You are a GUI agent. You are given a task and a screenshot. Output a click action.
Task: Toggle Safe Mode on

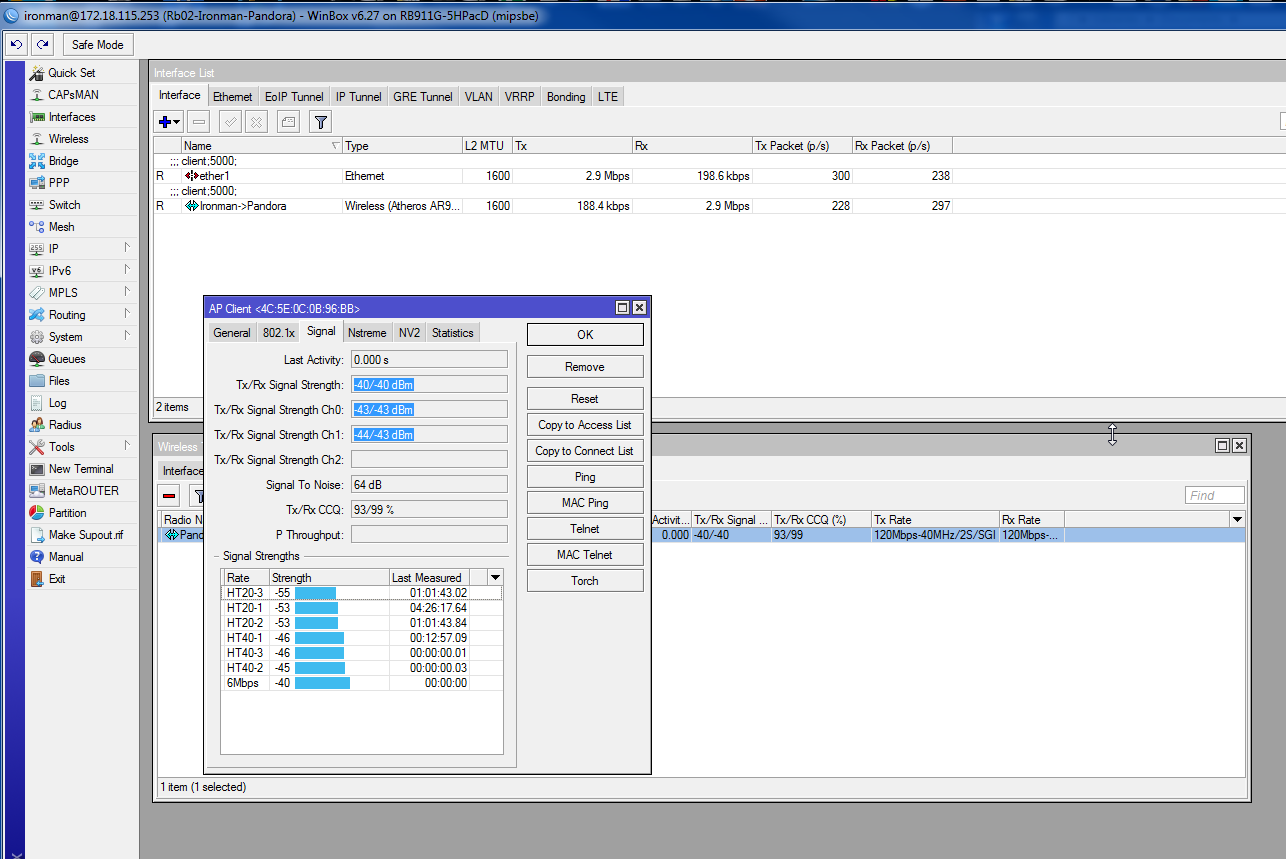[x=98, y=44]
